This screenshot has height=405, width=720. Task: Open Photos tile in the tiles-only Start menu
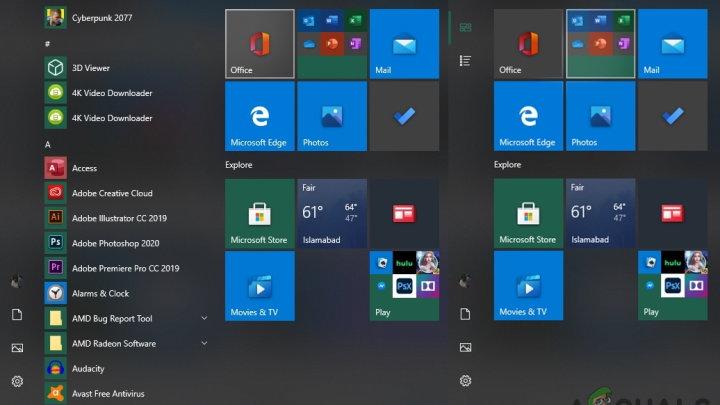[x=601, y=116]
